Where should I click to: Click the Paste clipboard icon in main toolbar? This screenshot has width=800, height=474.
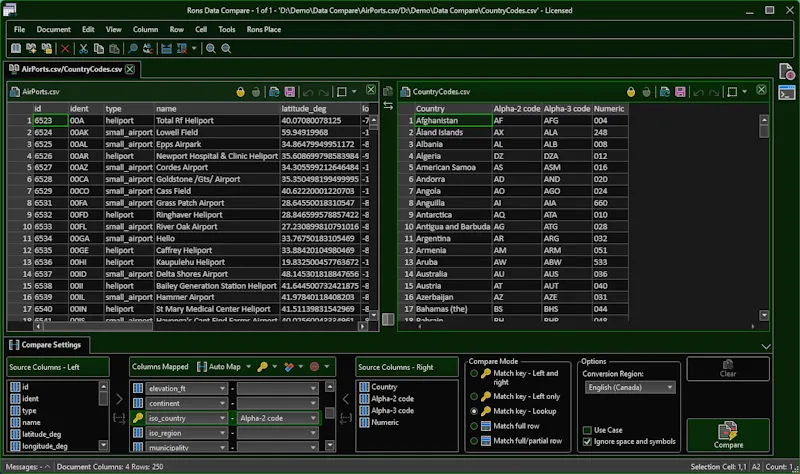click(x=114, y=48)
